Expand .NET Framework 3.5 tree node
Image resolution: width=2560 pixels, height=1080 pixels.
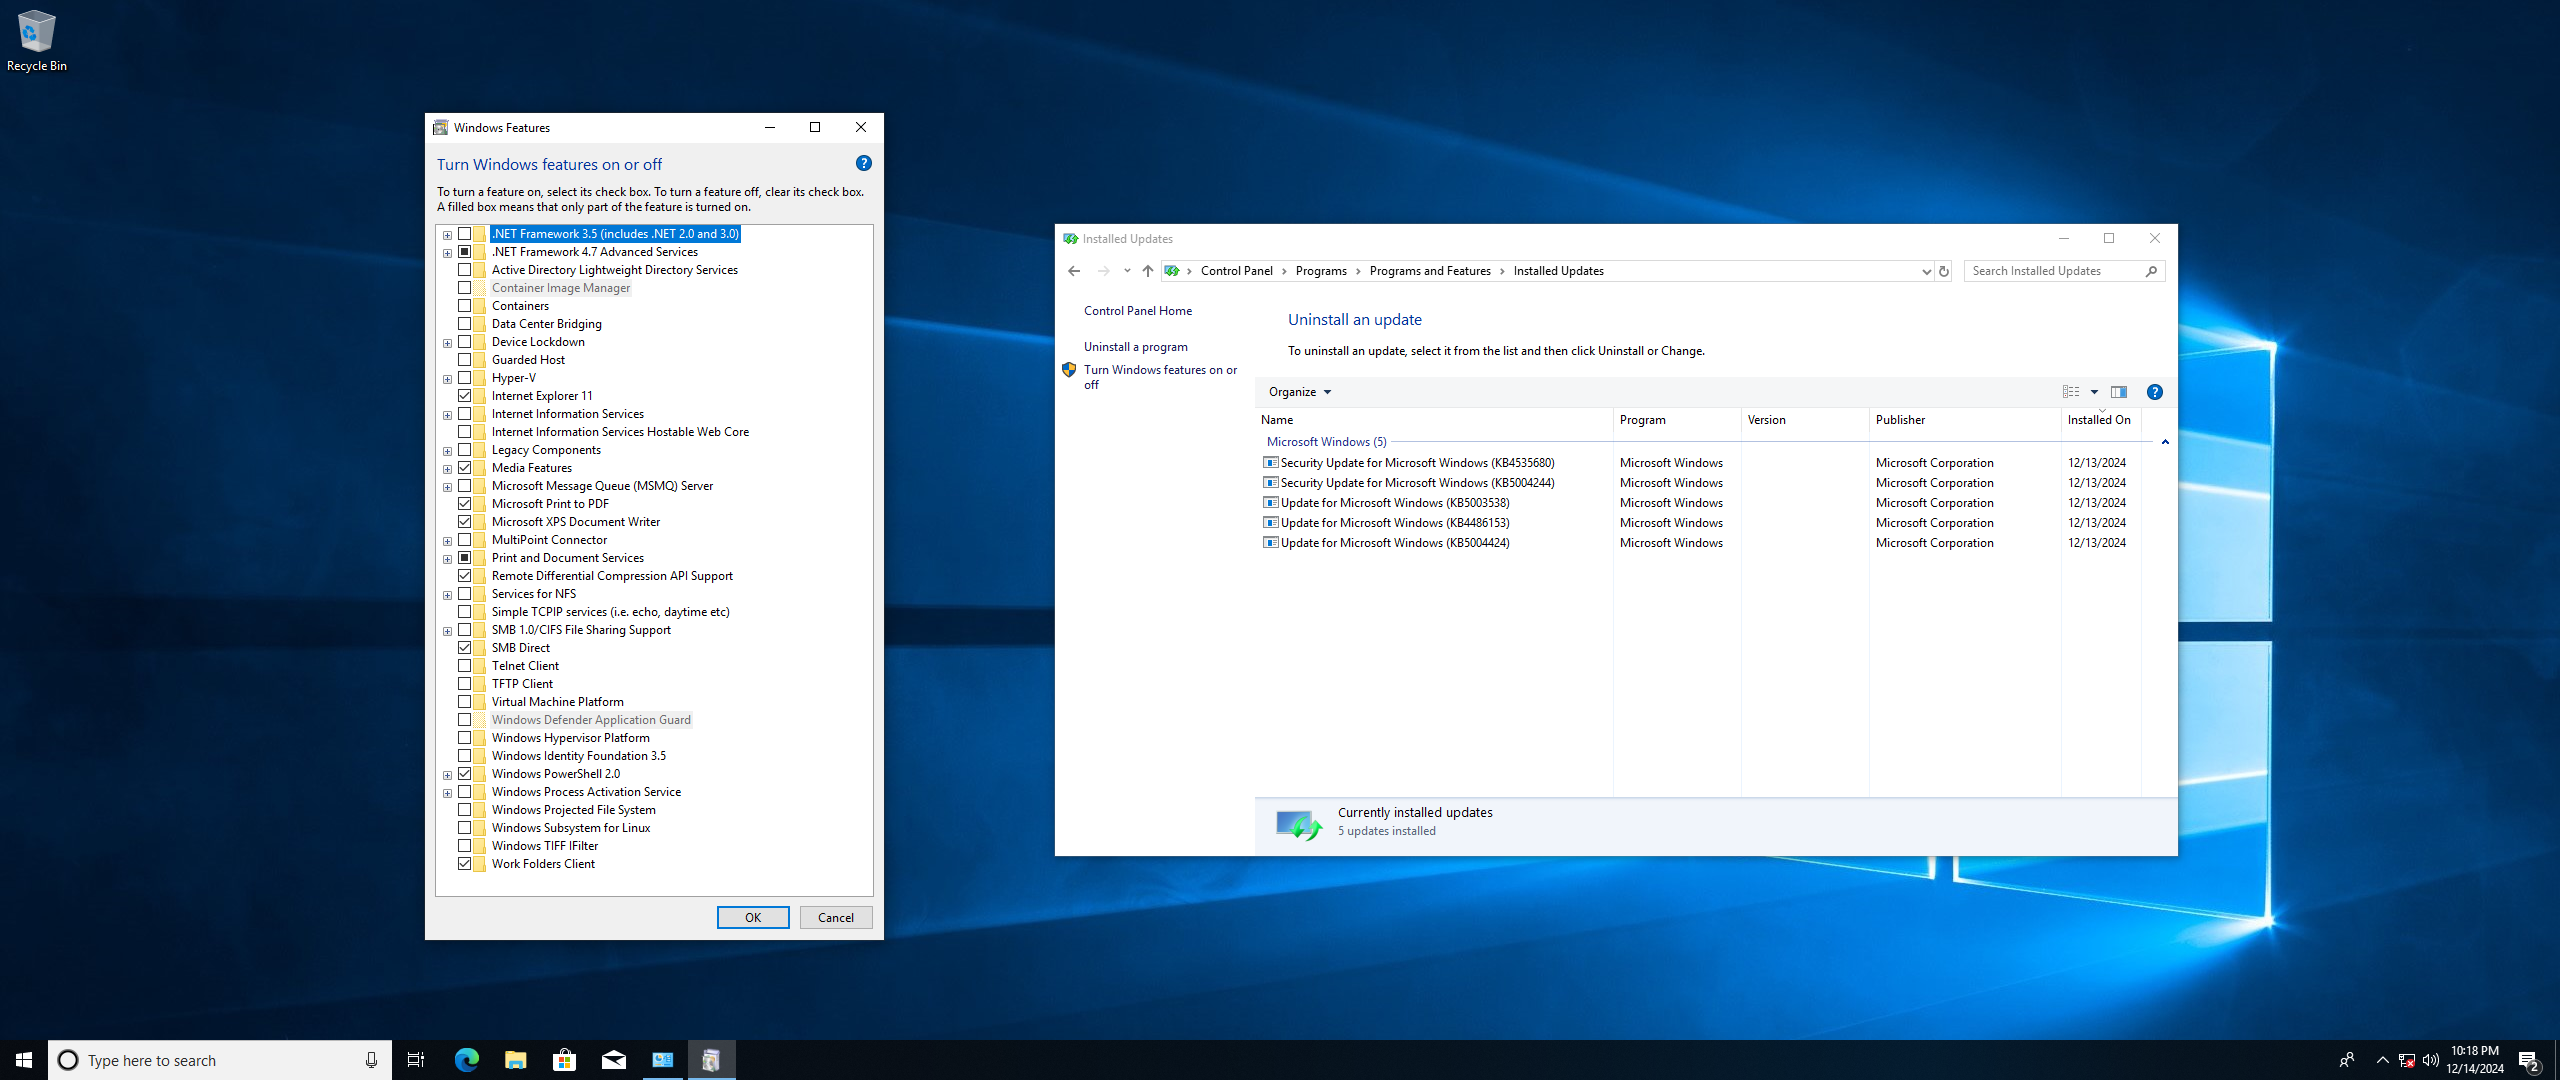click(x=448, y=235)
